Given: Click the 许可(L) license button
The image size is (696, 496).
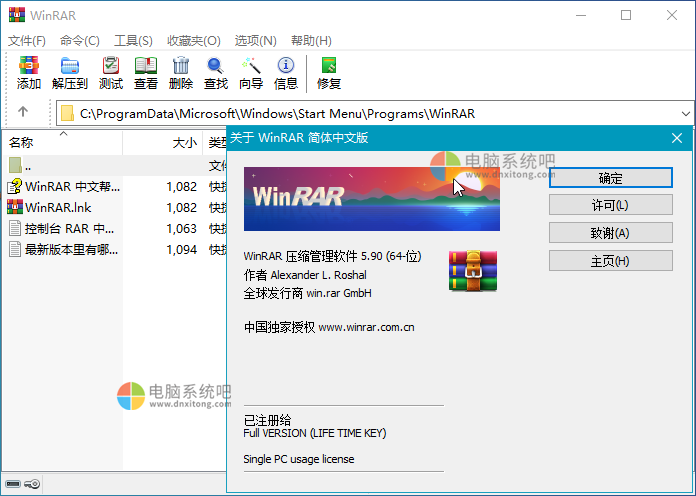Looking at the screenshot, I should (611, 205).
